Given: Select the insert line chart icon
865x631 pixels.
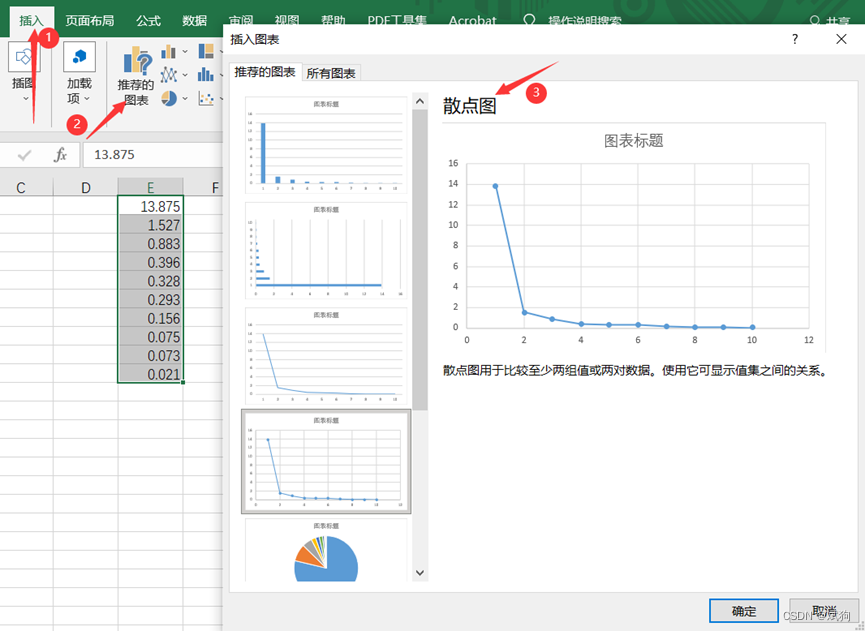Looking at the screenshot, I should (x=169, y=74).
